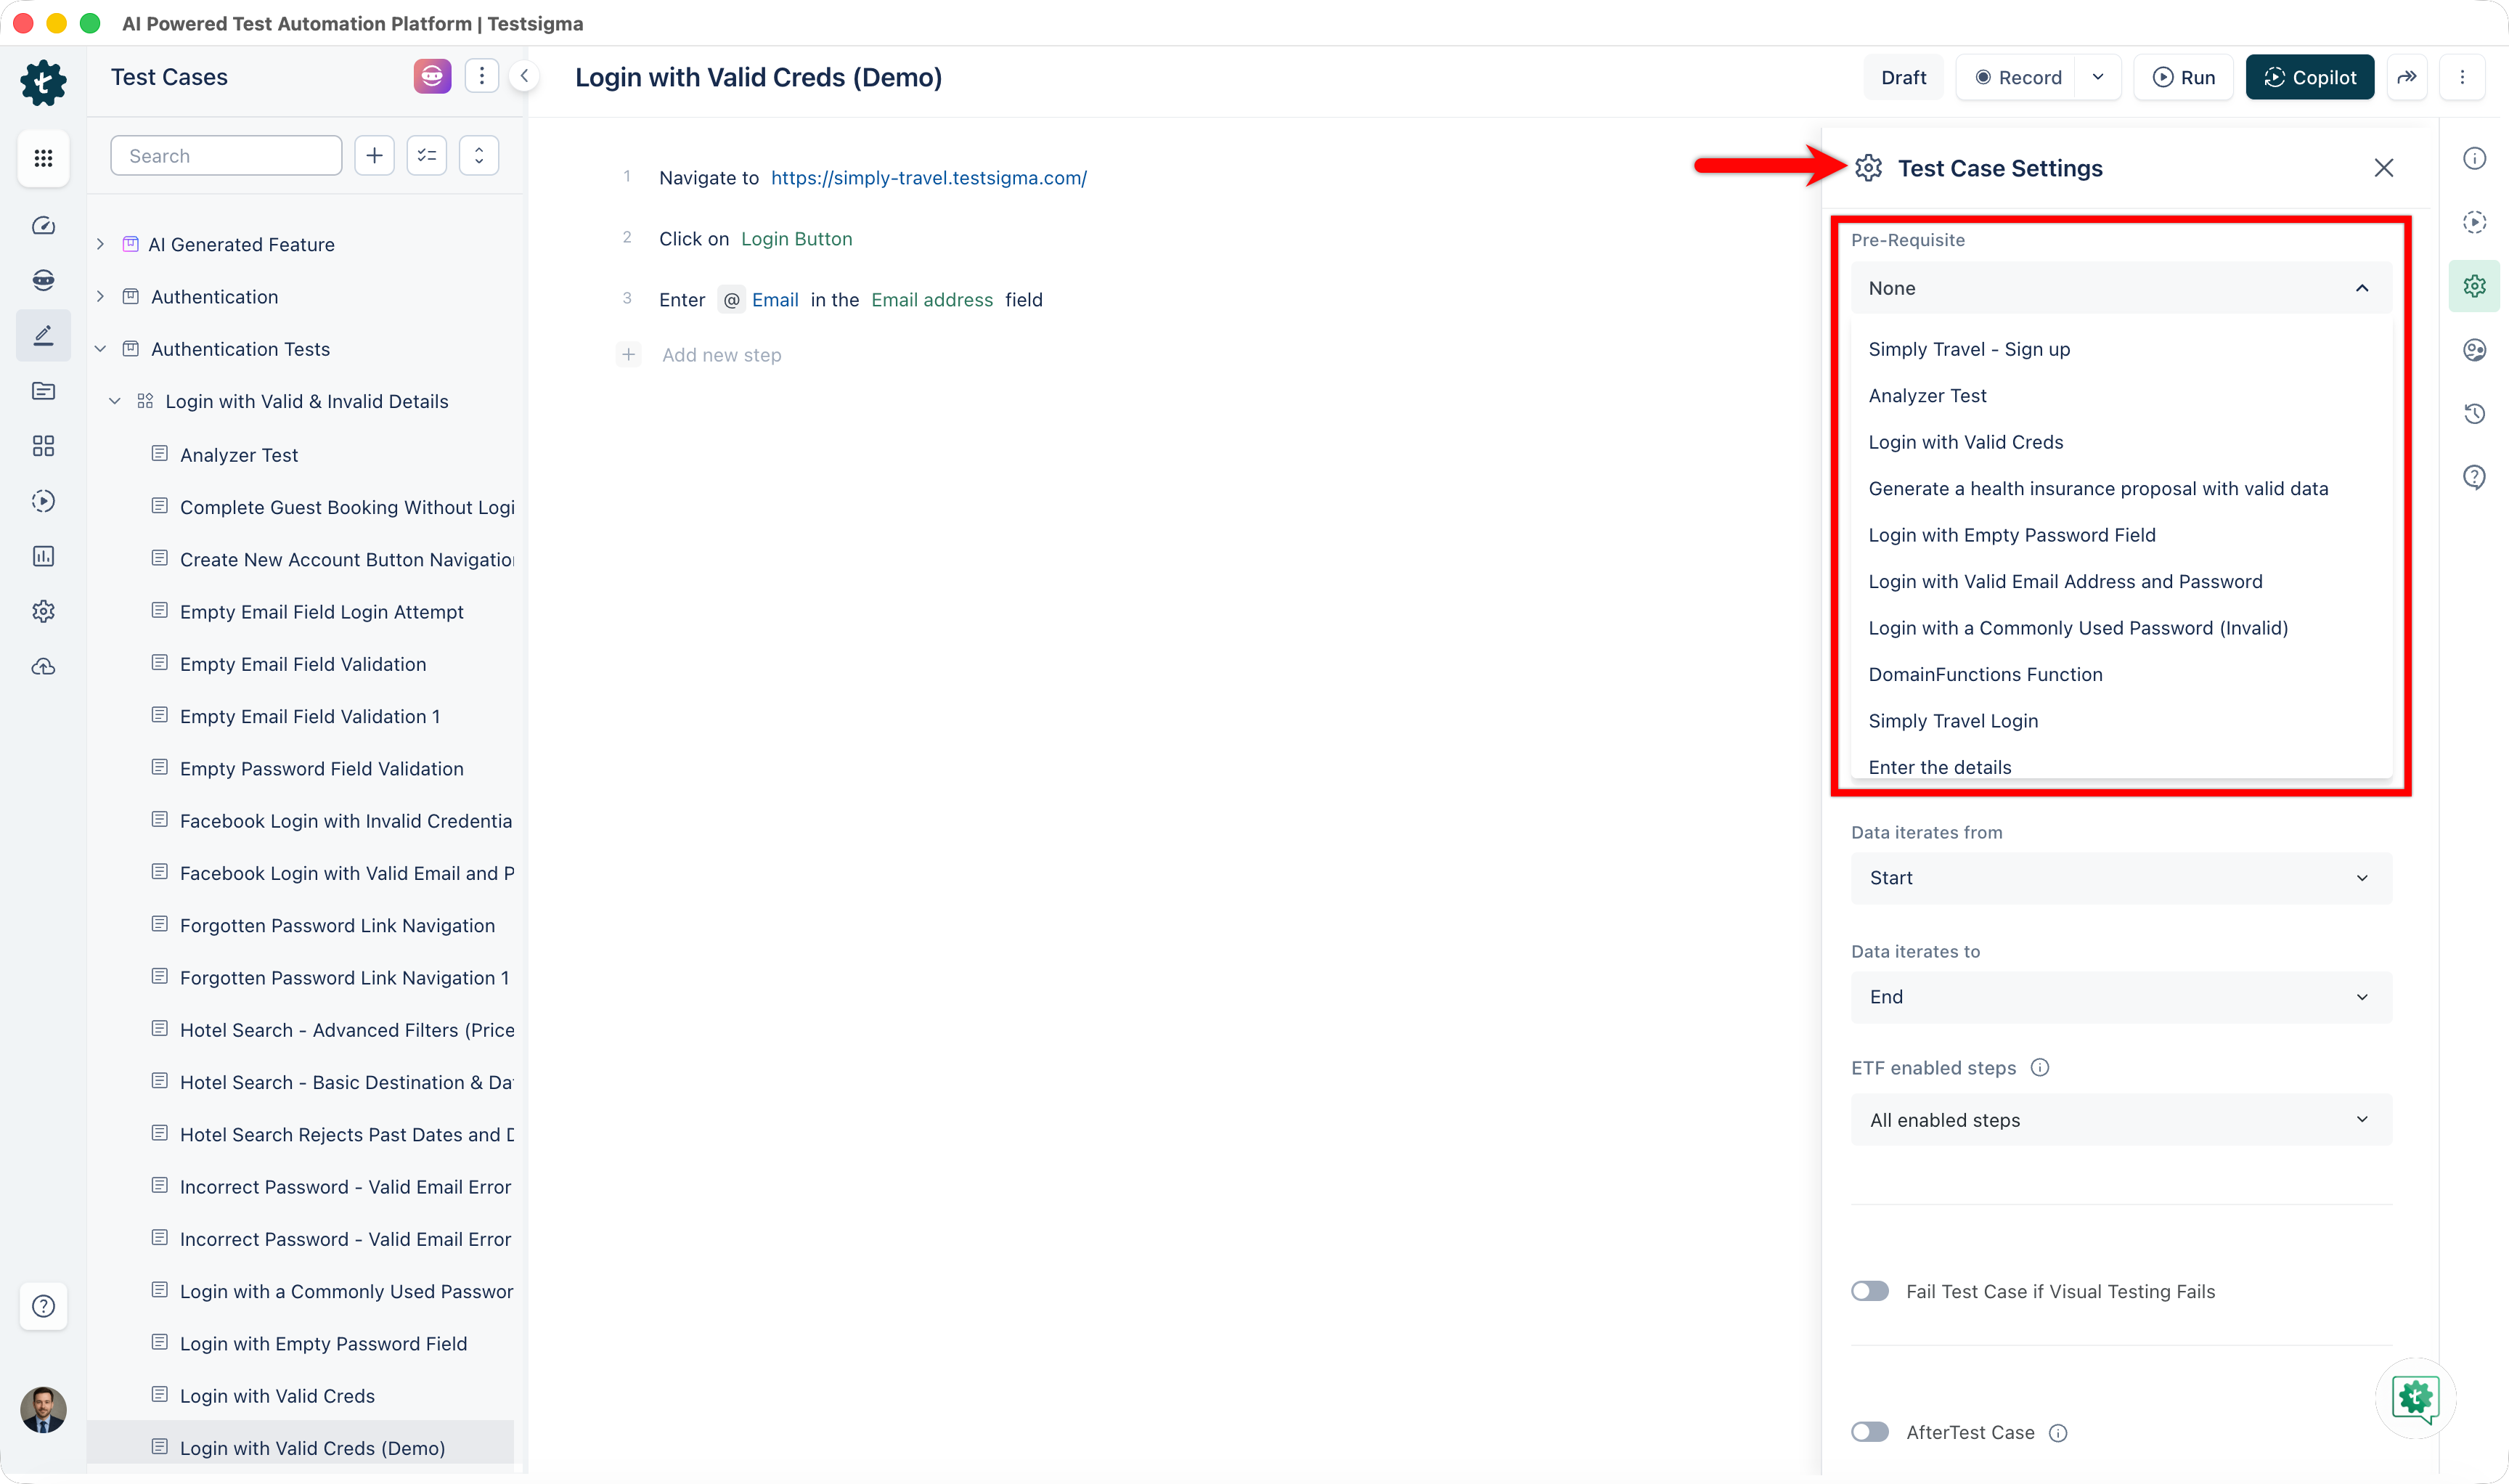This screenshot has width=2509, height=1484.
Task: Click the Search test cases field
Action: click(x=226, y=156)
